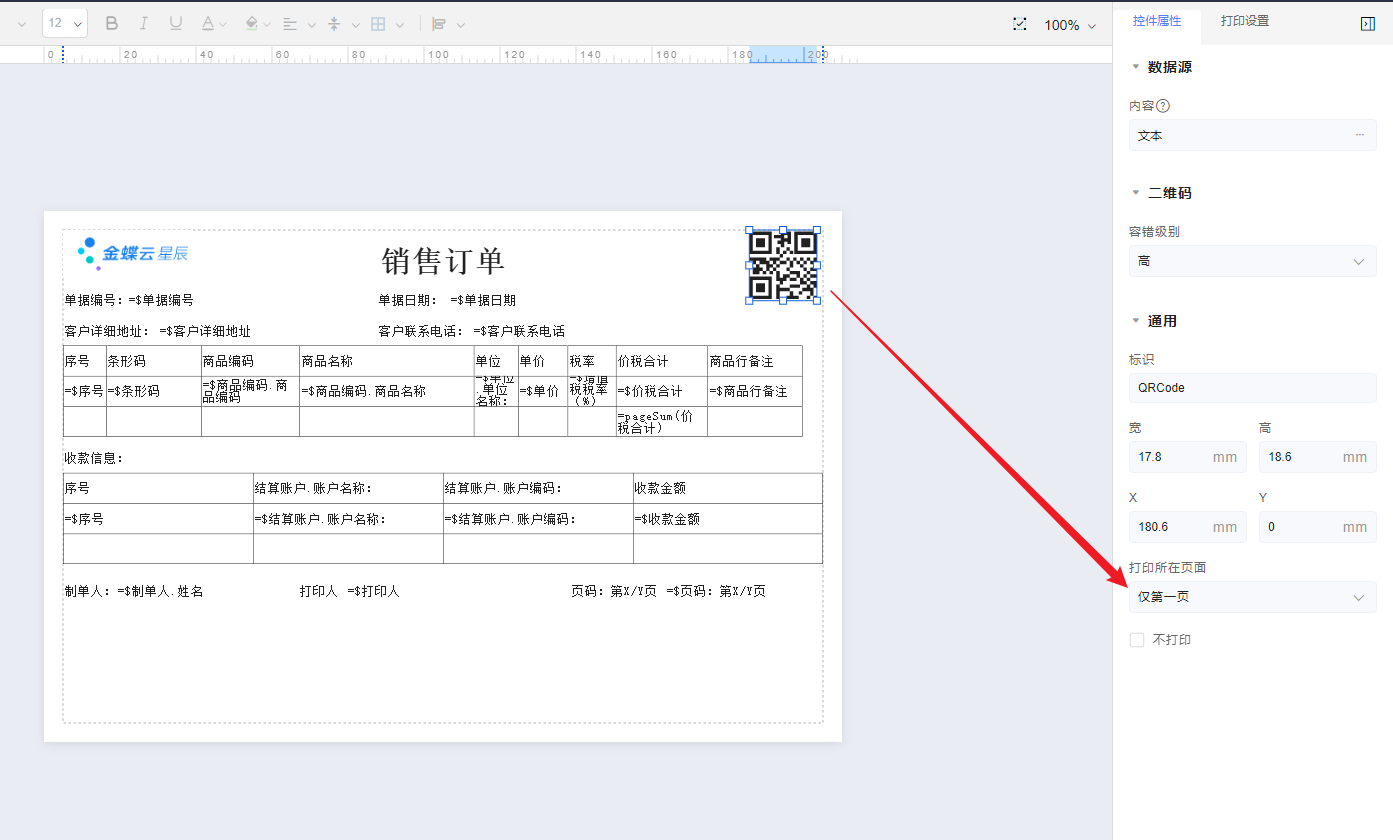Screen dimensions: 1393x840
Task: Click the 宽 width field 17.8
Action: pos(1187,457)
